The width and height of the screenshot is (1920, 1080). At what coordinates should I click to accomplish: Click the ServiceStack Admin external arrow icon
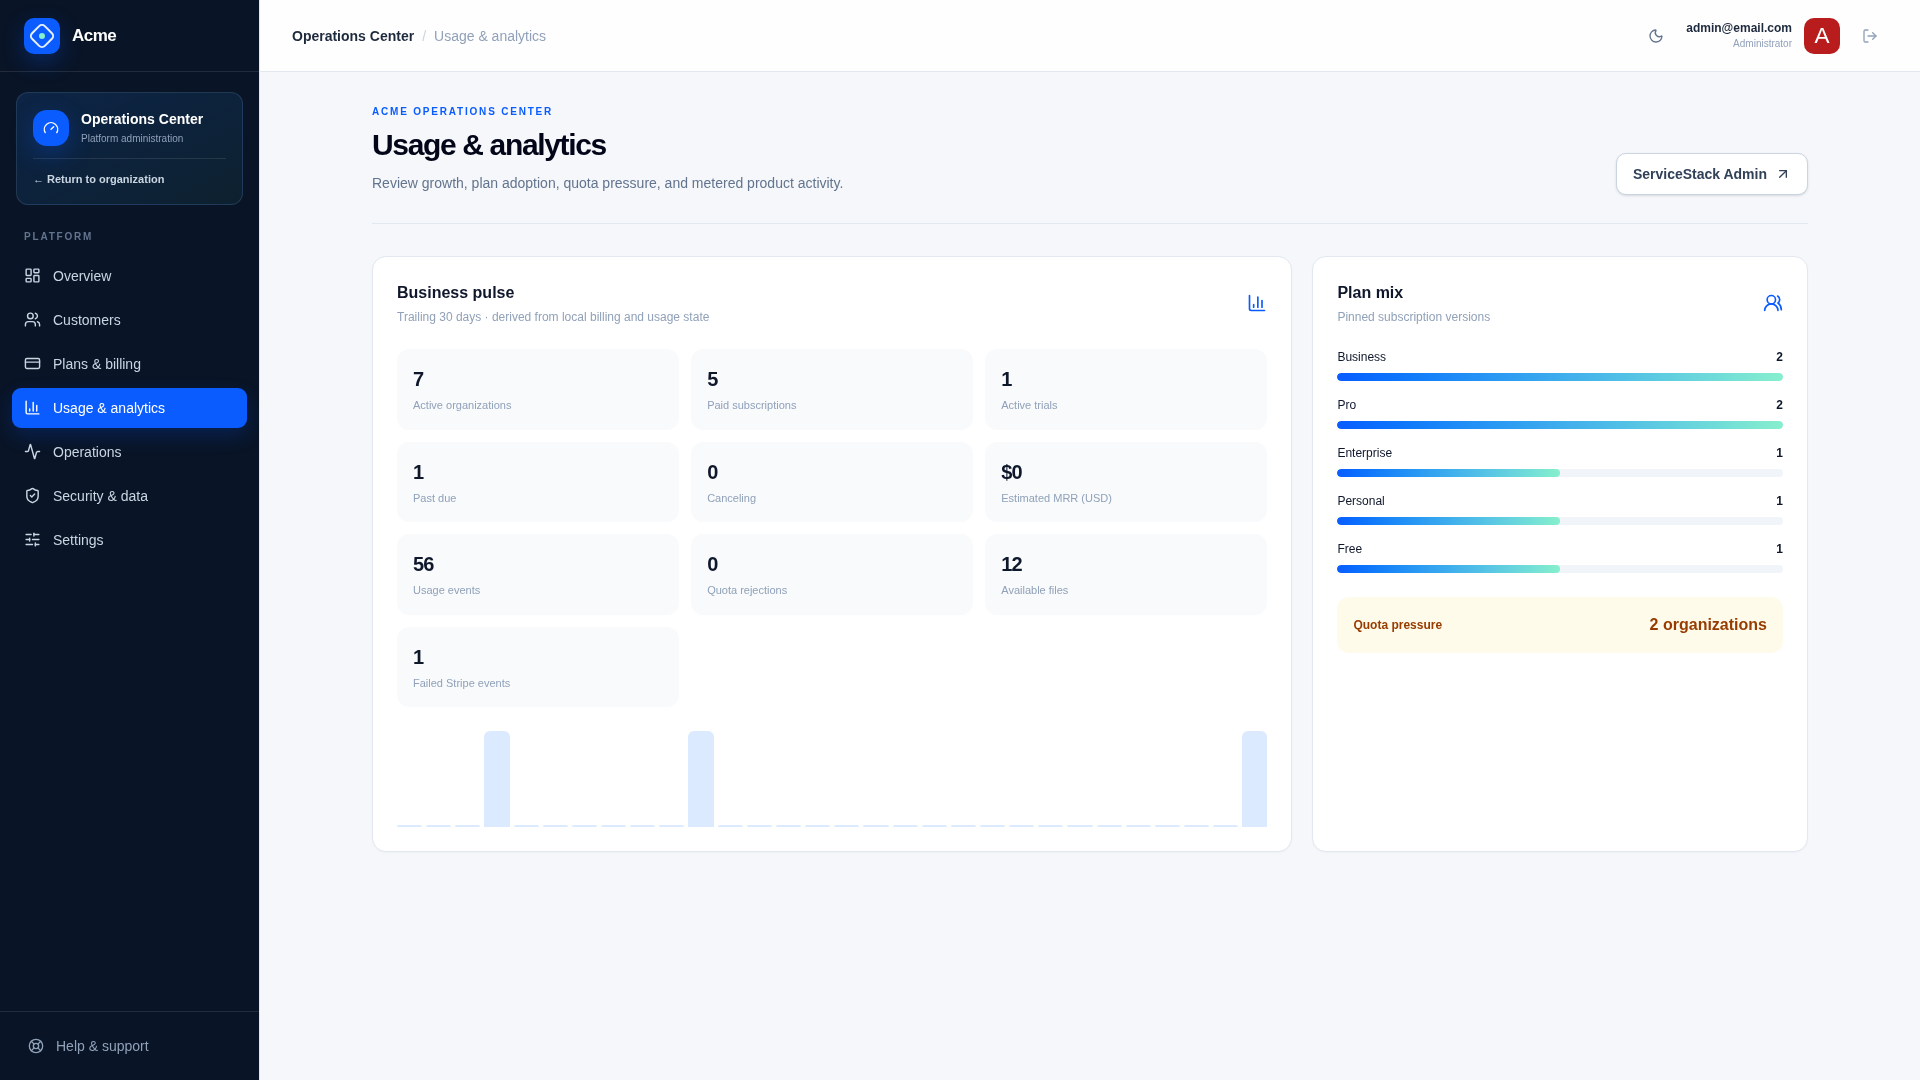[x=1783, y=174]
